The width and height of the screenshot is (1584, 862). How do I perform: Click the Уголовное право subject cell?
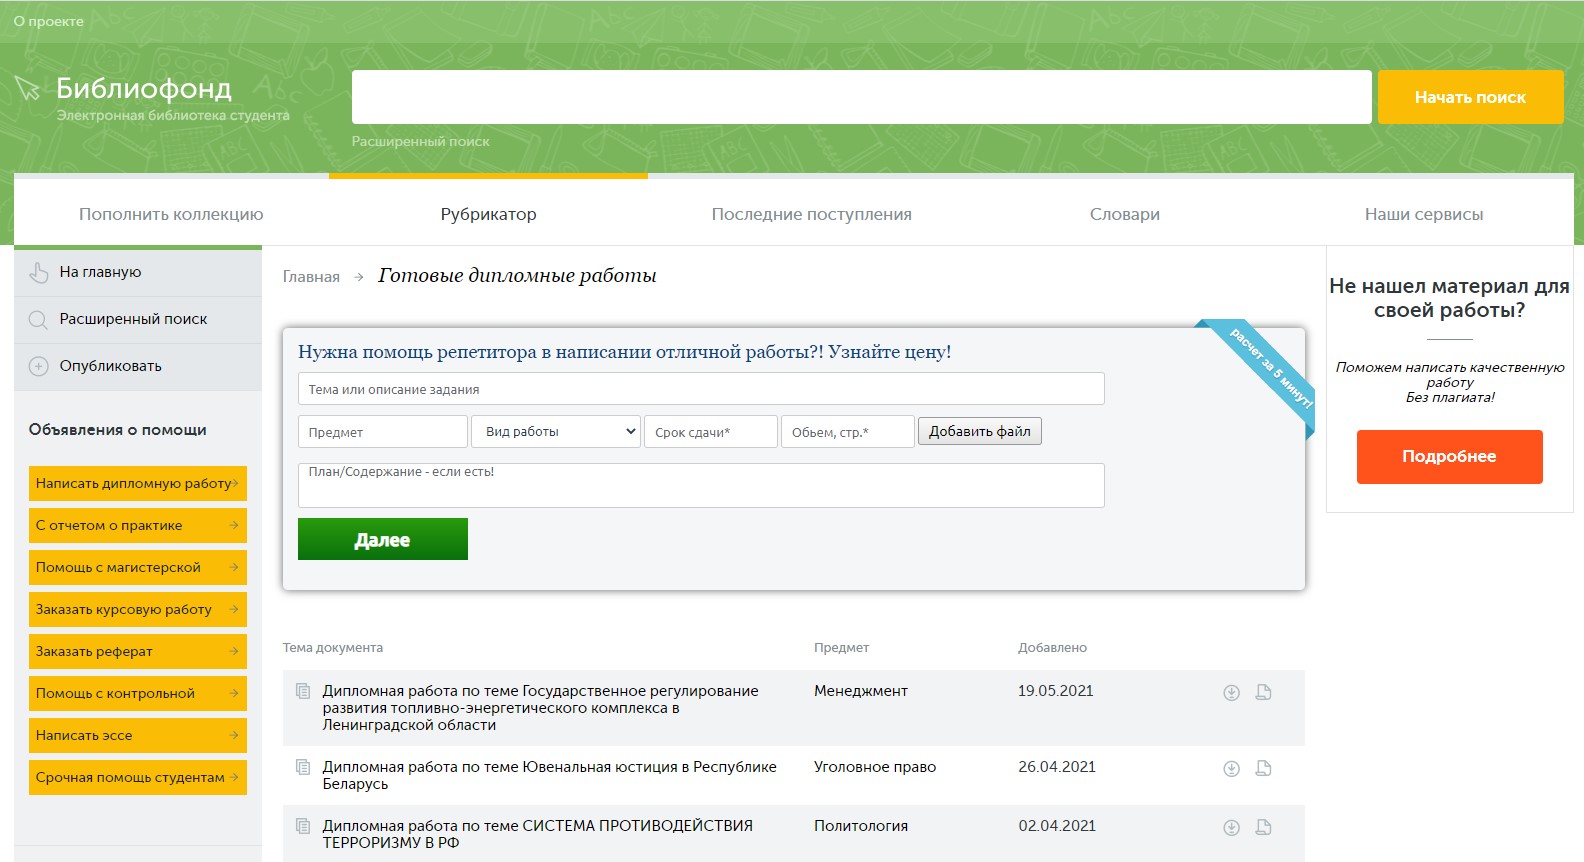click(875, 767)
